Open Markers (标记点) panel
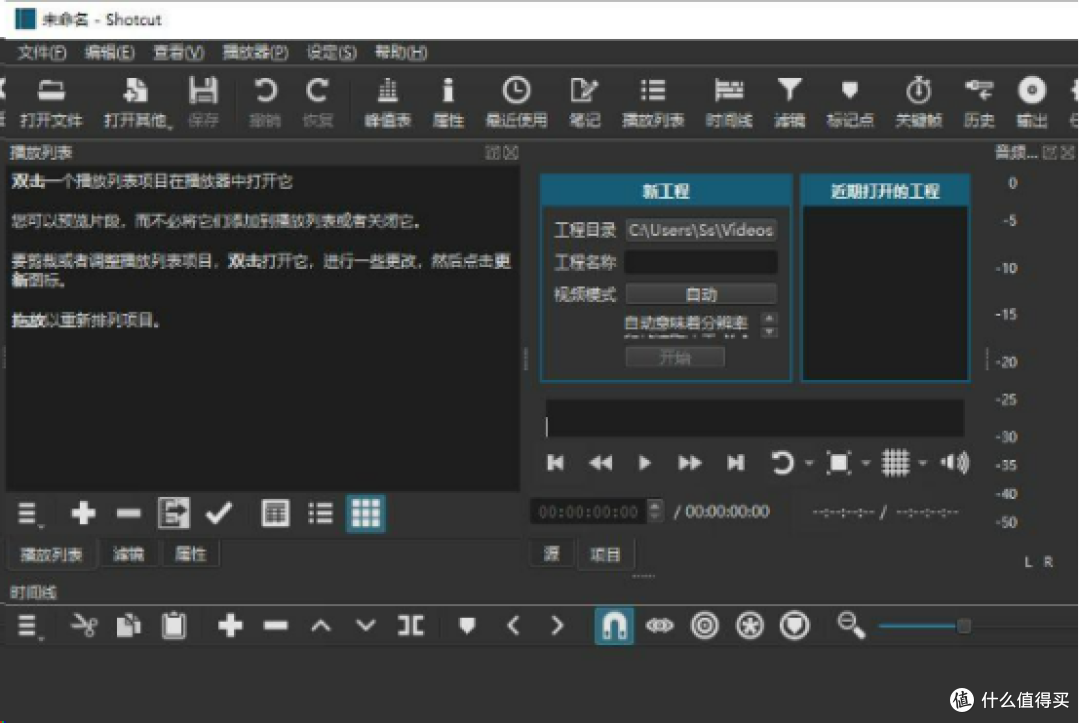This screenshot has width=1080, height=723. click(x=850, y=103)
